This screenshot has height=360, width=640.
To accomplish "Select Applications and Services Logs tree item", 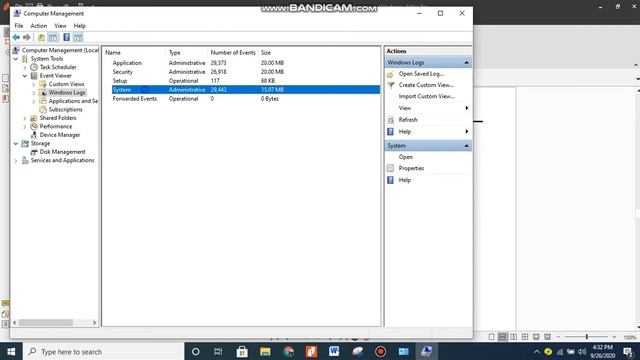I will click(x=73, y=101).
